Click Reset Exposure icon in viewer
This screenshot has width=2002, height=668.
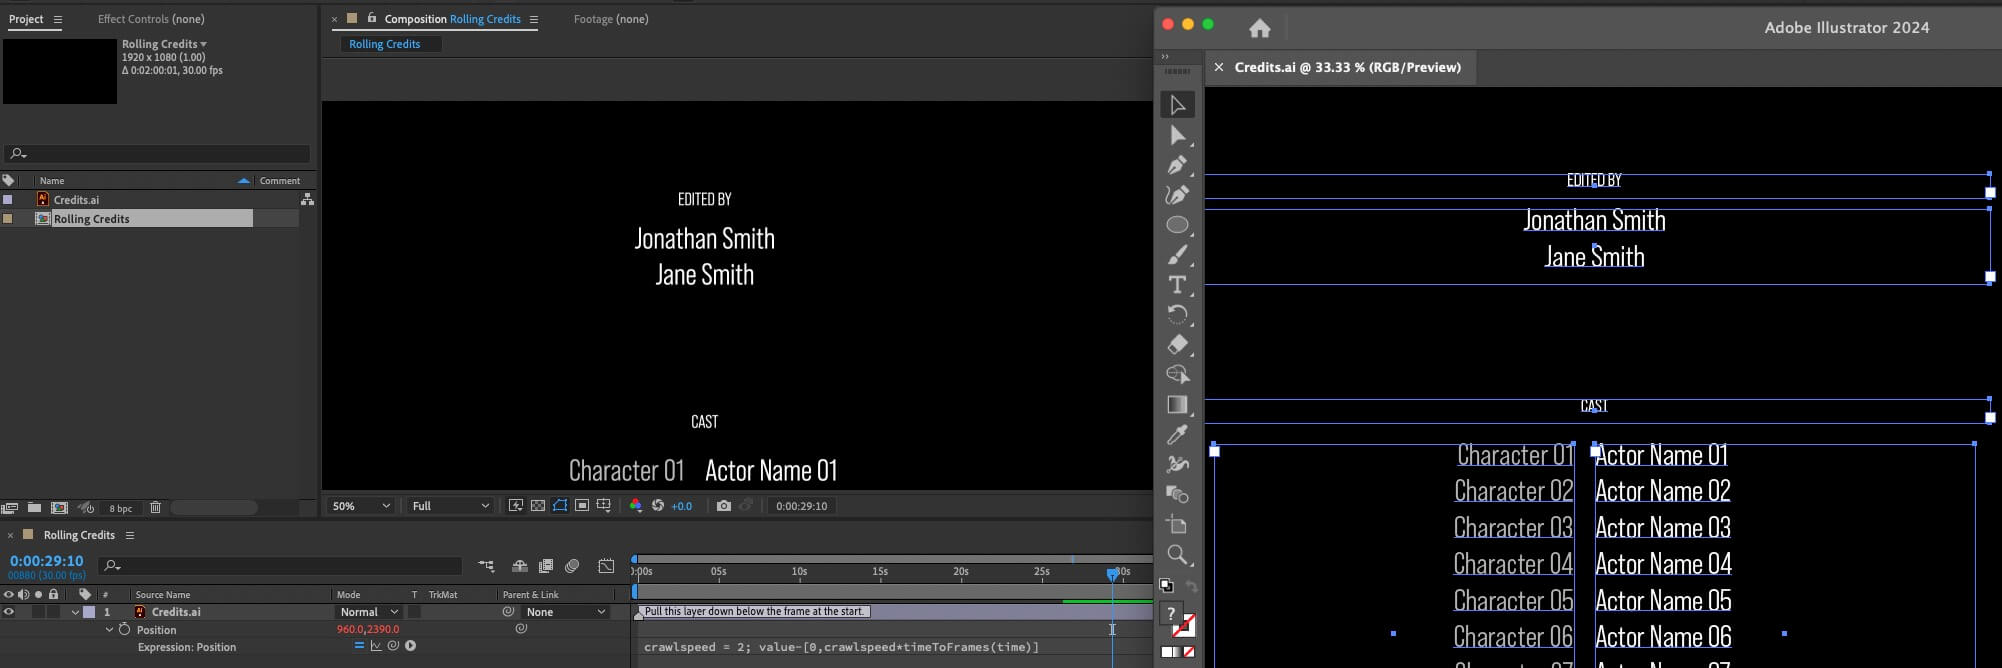coord(658,506)
